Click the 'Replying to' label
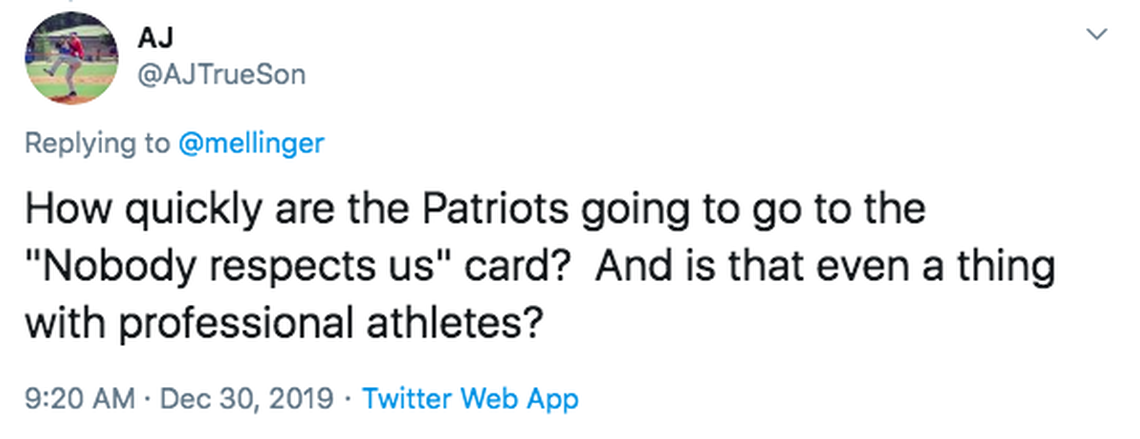 click(x=97, y=143)
